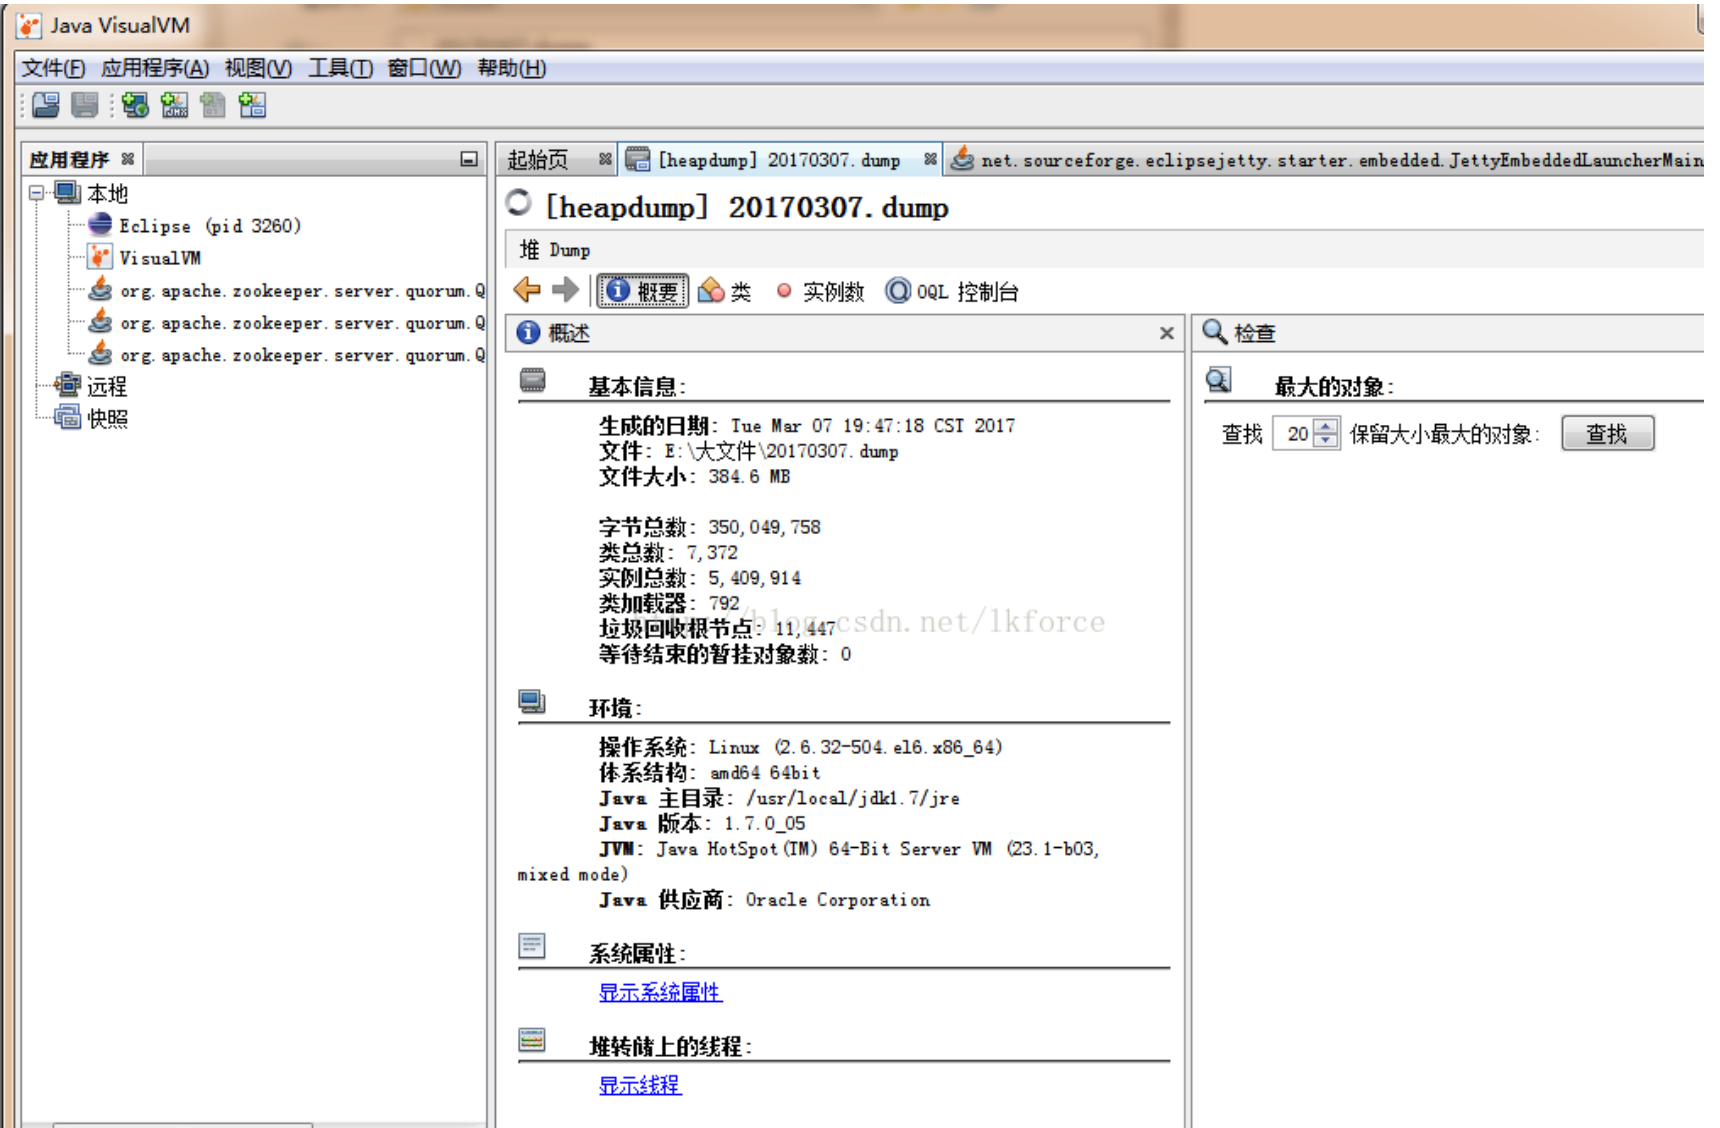Click the 检查 magnifier icon
Image resolution: width=1720 pixels, height=1128 pixels.
[1215, 332]
